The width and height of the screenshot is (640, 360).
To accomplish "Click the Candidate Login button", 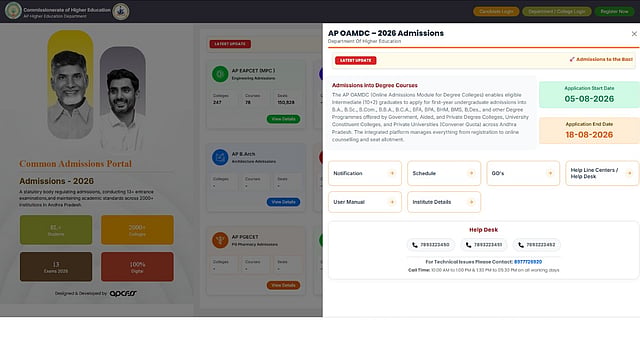I will [496, 11].
